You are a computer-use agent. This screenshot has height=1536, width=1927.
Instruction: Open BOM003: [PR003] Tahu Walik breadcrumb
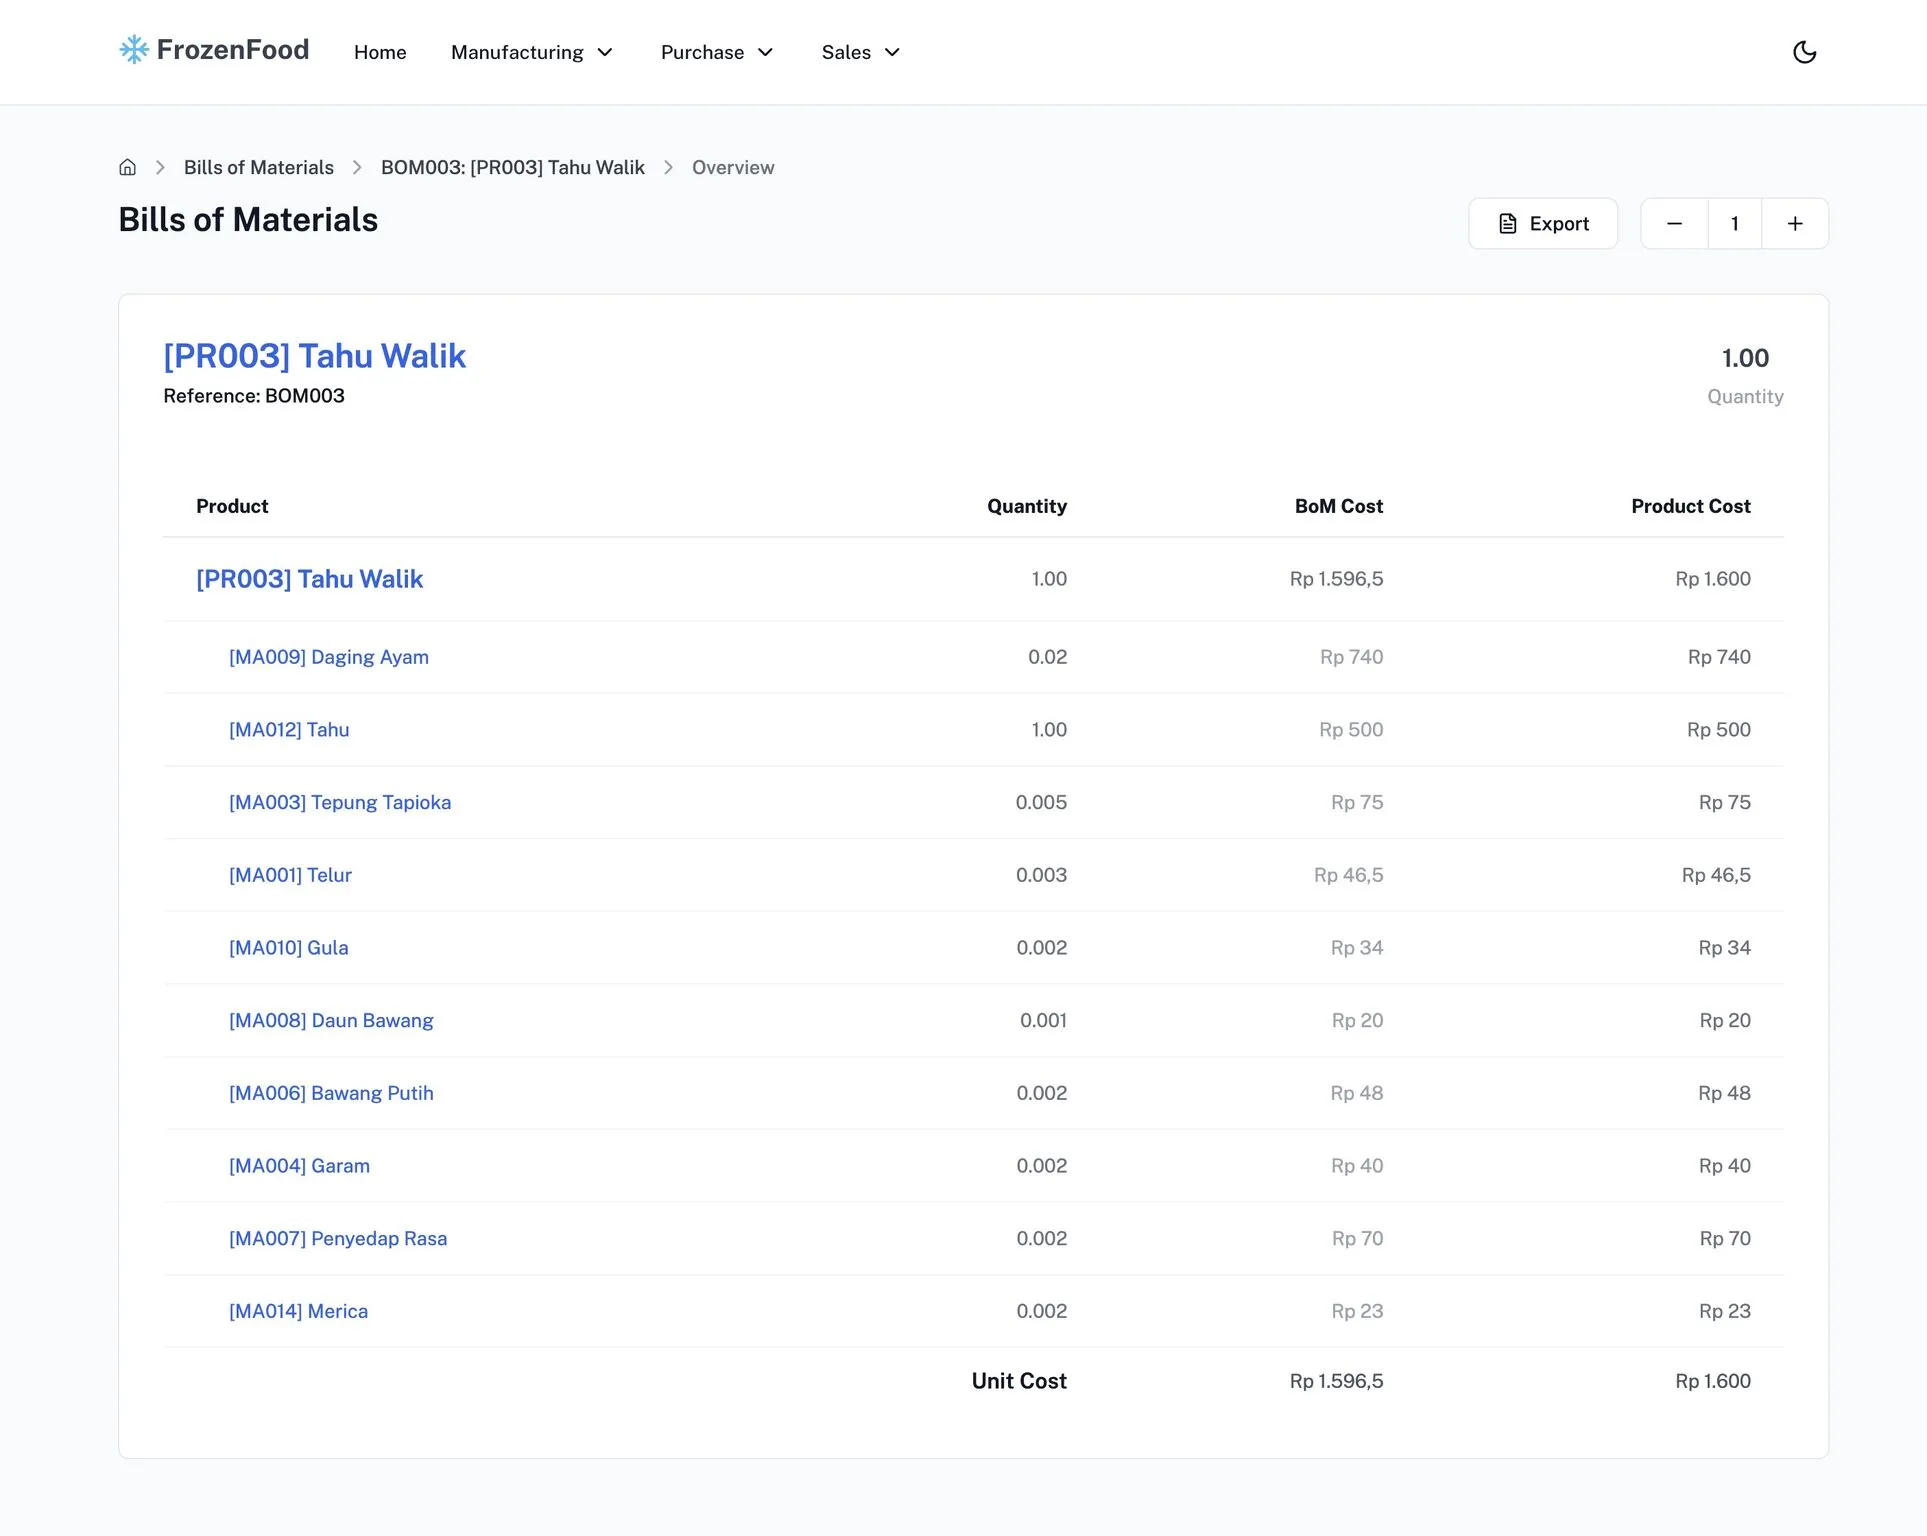(x=513, y=167)
